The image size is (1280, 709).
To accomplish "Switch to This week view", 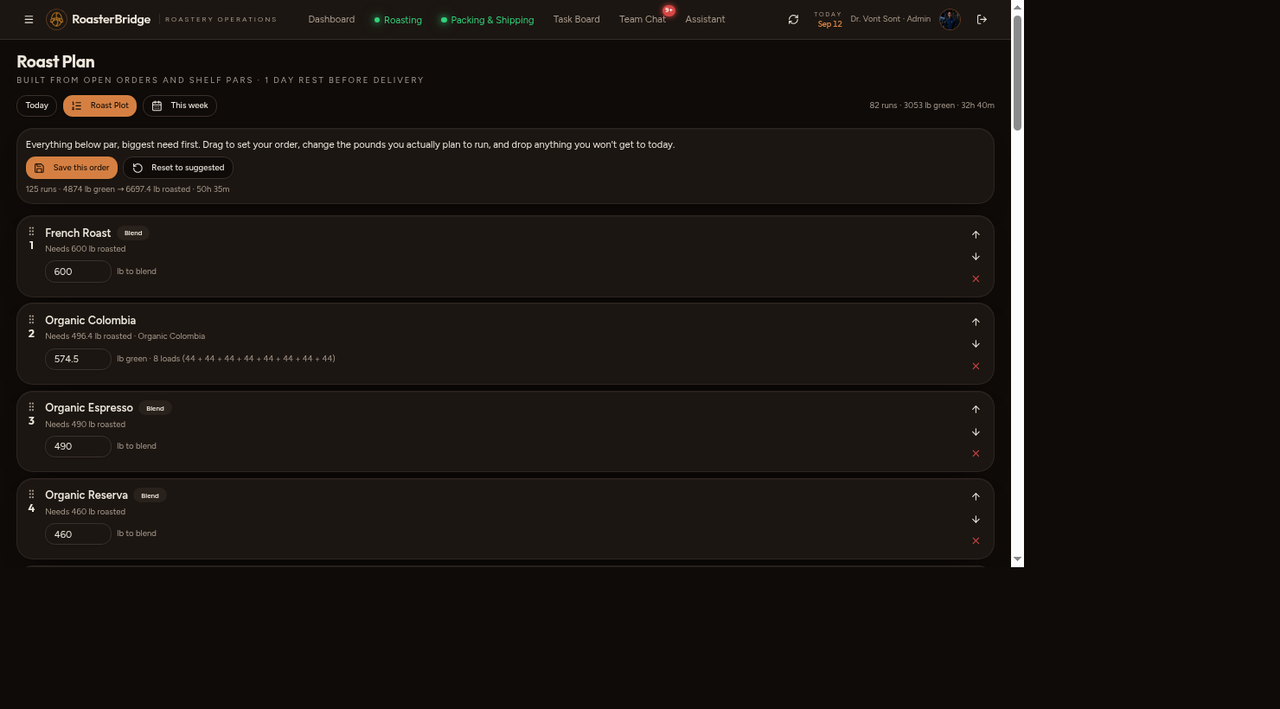I will tap(180, 105).
